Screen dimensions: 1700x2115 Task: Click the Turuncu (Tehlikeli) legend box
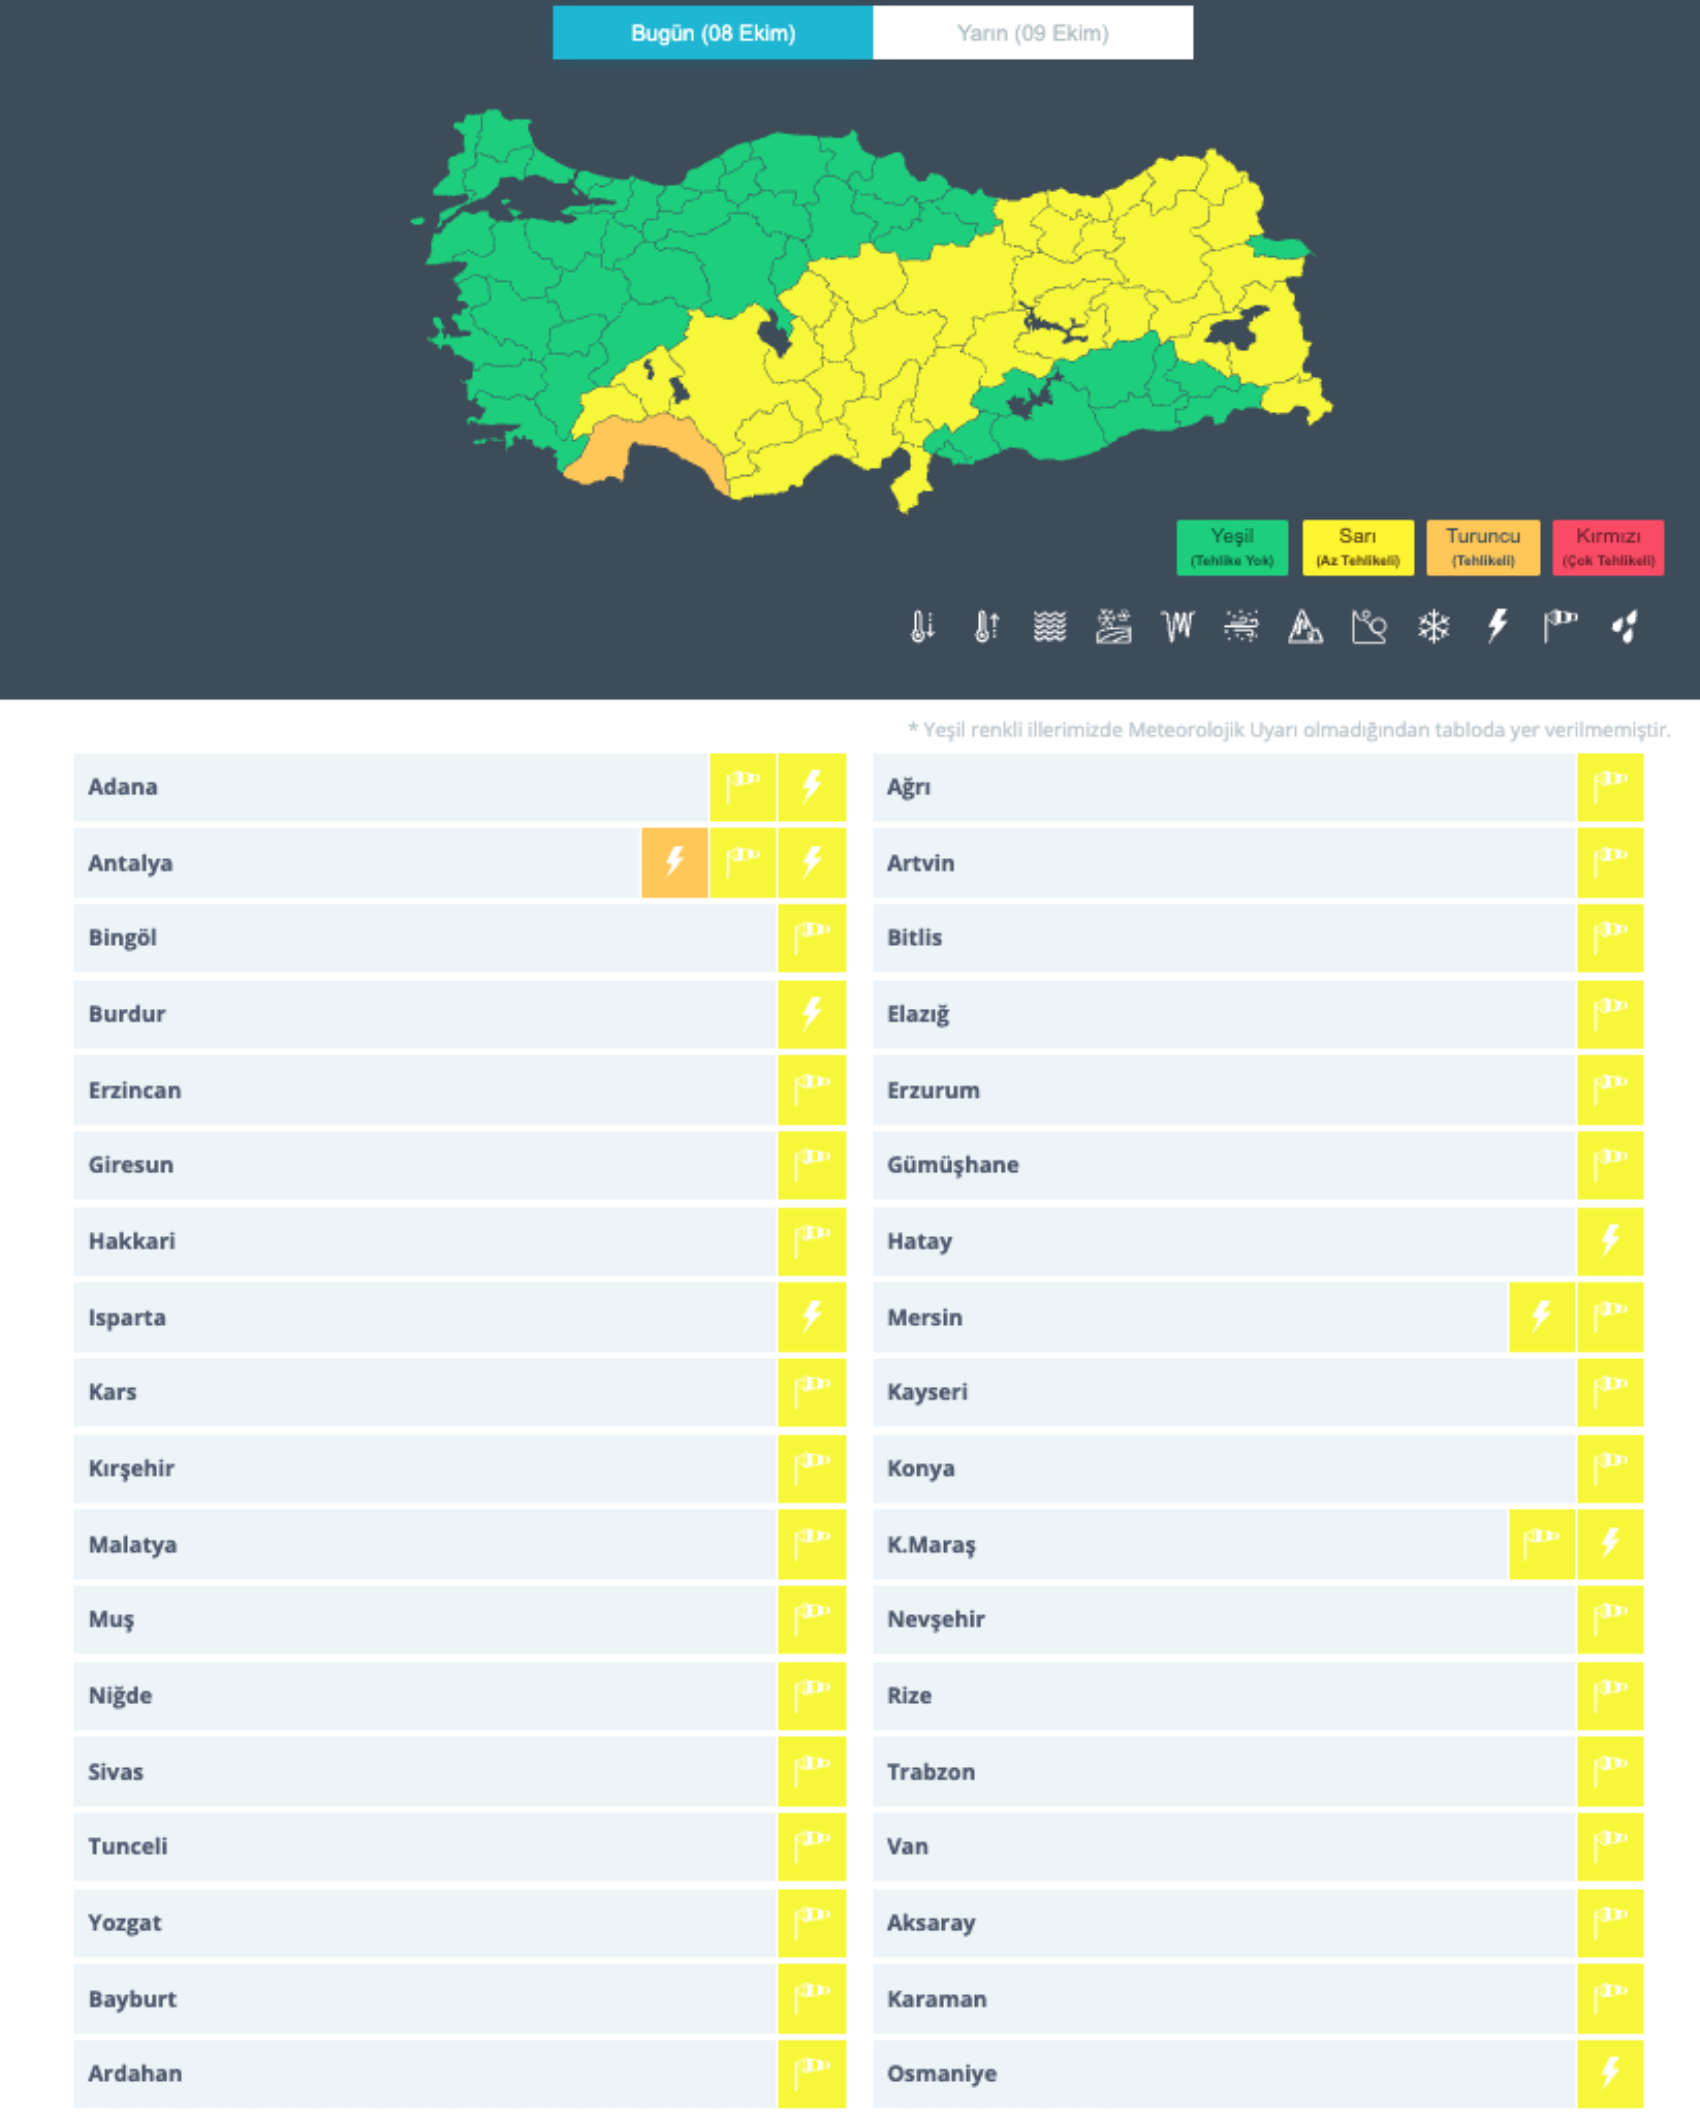tap(1482, 547)
